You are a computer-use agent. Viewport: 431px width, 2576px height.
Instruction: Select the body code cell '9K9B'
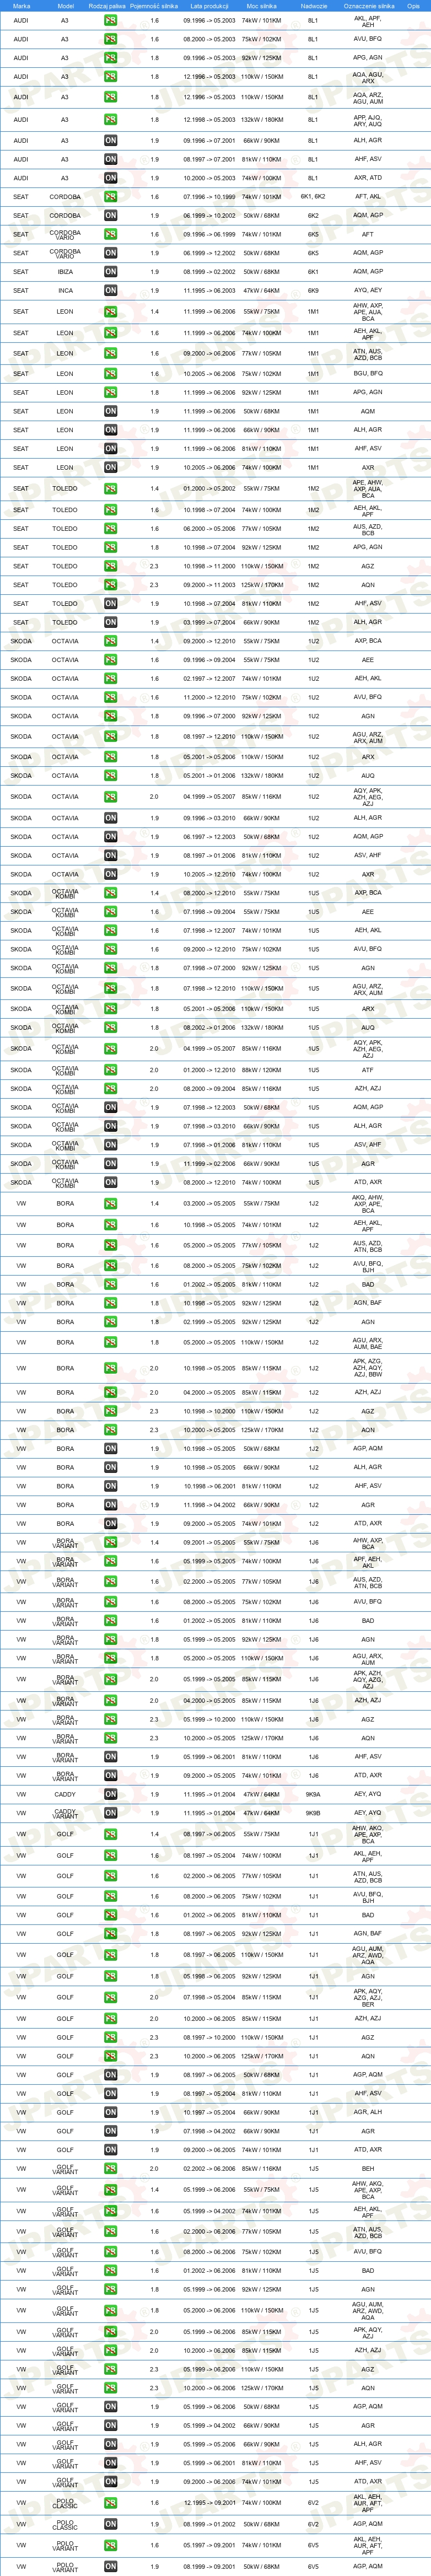(313, 1813)
